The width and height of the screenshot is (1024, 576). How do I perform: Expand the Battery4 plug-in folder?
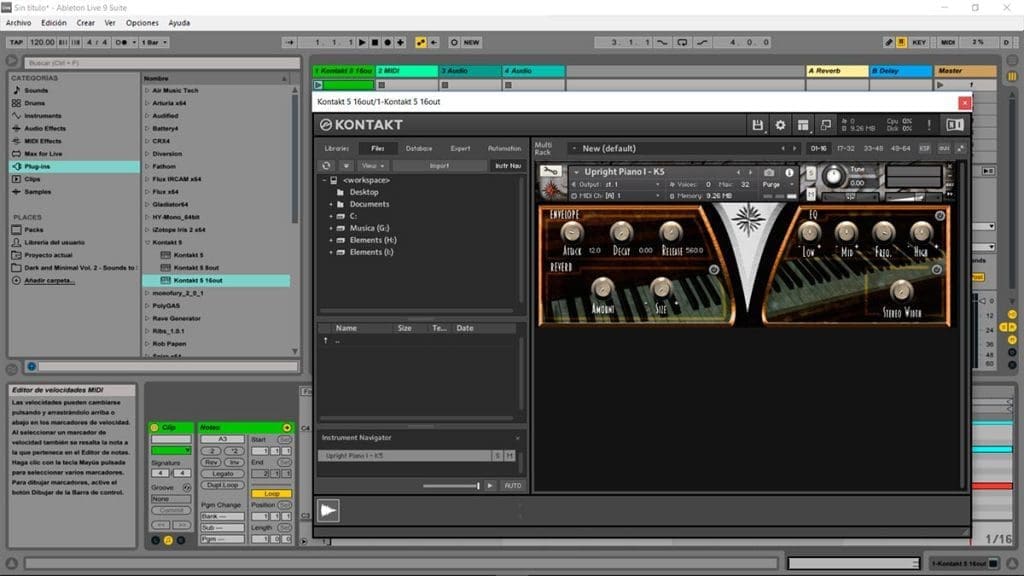(x=147, y=129)
